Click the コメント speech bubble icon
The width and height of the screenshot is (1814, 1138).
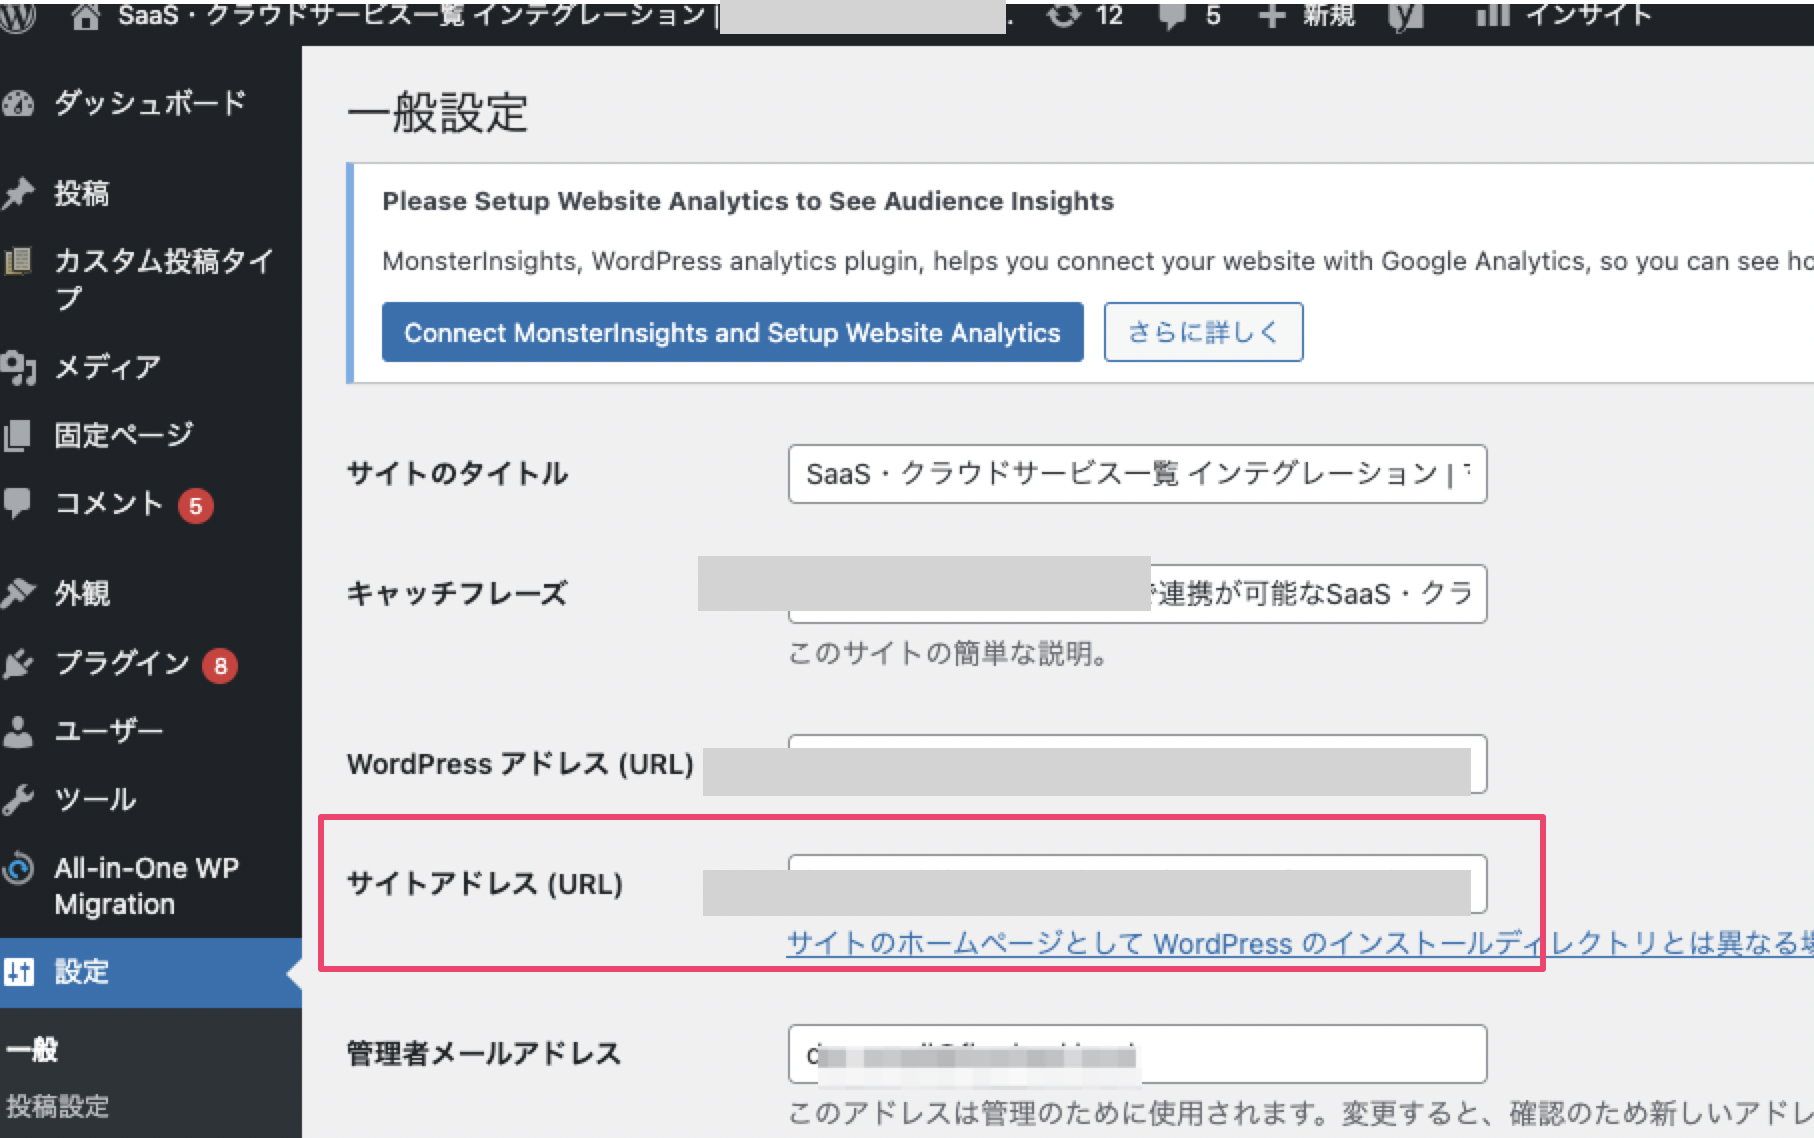coord(18,503)
